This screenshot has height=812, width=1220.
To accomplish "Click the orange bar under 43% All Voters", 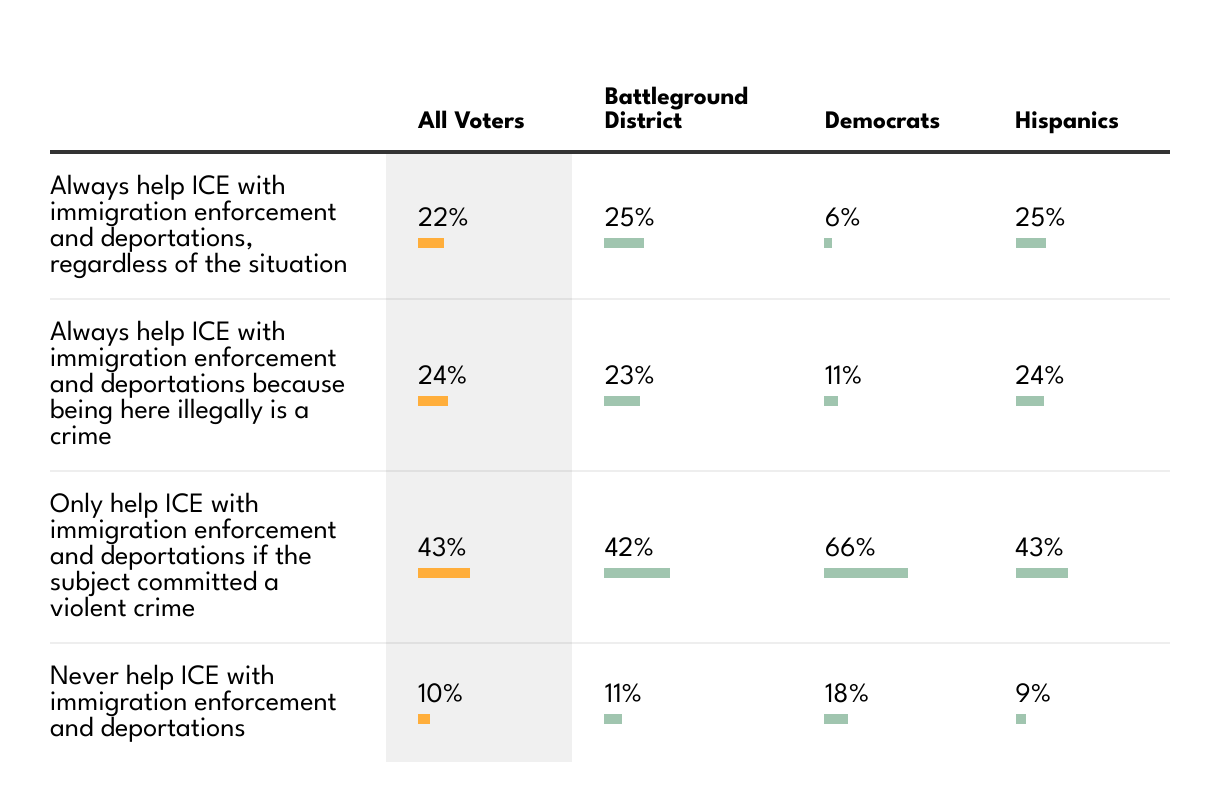I will (x=444, y=573).
